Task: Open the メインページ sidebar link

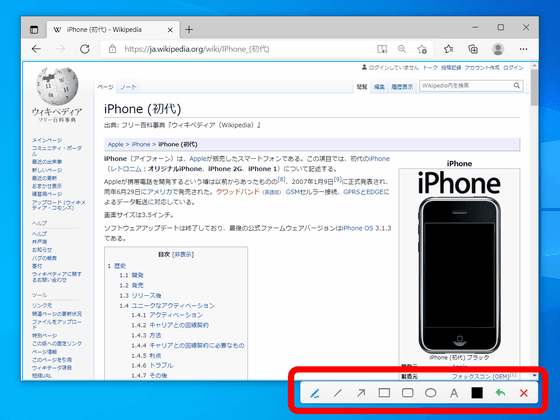Action: (x=47, y=140)
